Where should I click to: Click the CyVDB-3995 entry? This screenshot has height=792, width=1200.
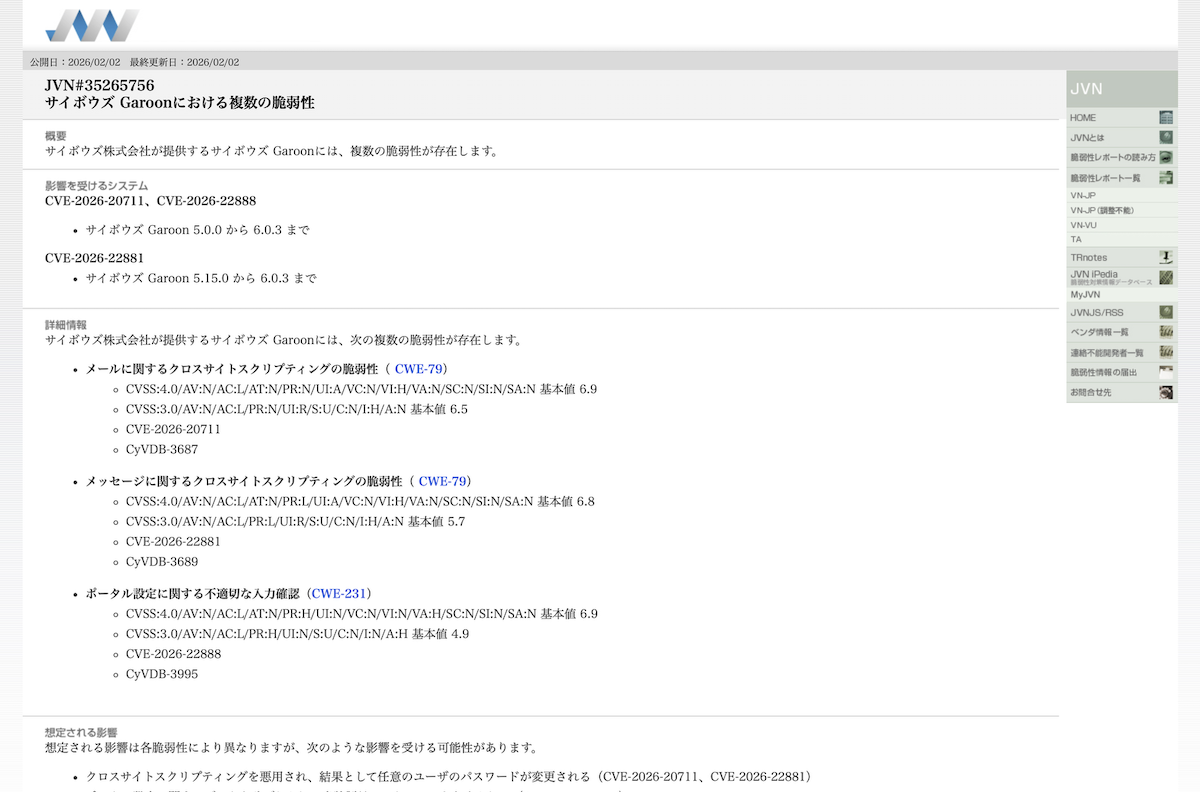click(162, 673)
